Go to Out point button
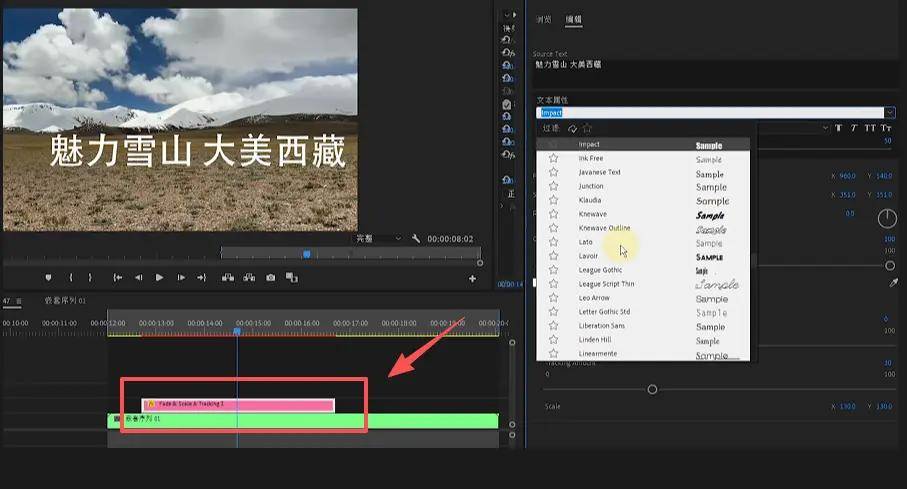This screenshot has height=489, width=907. coord(201,278)
